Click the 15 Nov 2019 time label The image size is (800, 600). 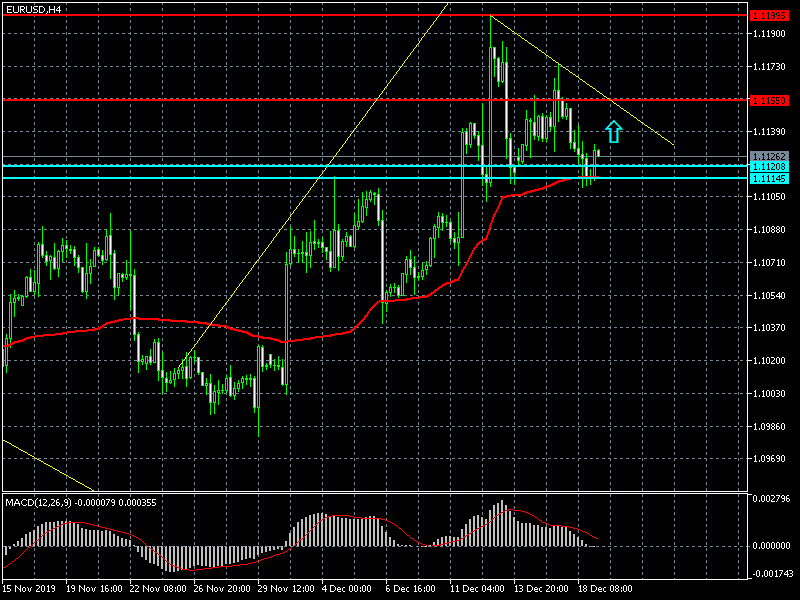pos(29,589)
